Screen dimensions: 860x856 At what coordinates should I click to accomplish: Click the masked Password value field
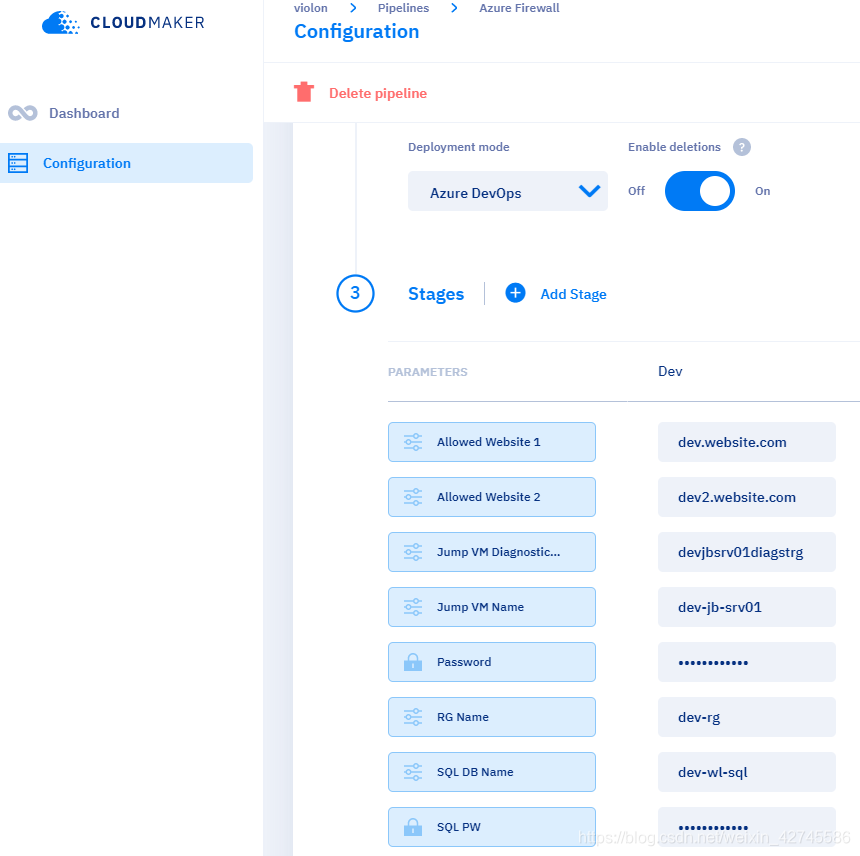[x=746, y=662]
